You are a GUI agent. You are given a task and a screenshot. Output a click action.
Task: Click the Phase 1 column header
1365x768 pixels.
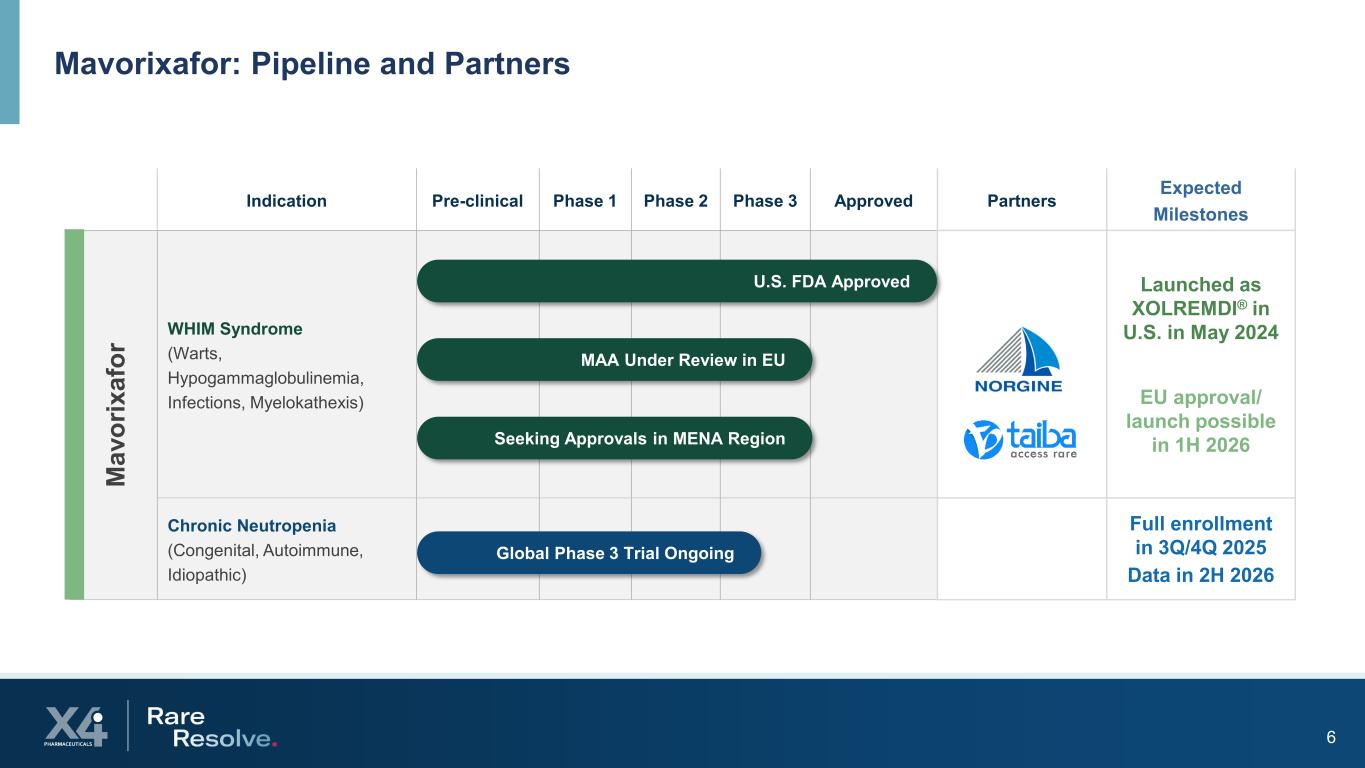[x=585, y=201]
